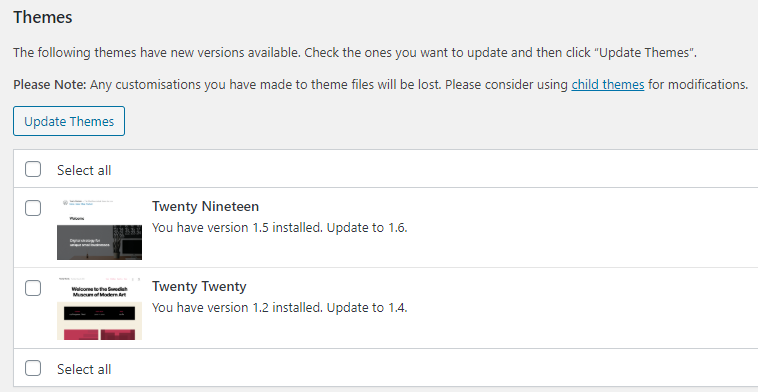
Task: Check the Twenty Nineteen theme checkbox
Action: click(x=33, y=208)
